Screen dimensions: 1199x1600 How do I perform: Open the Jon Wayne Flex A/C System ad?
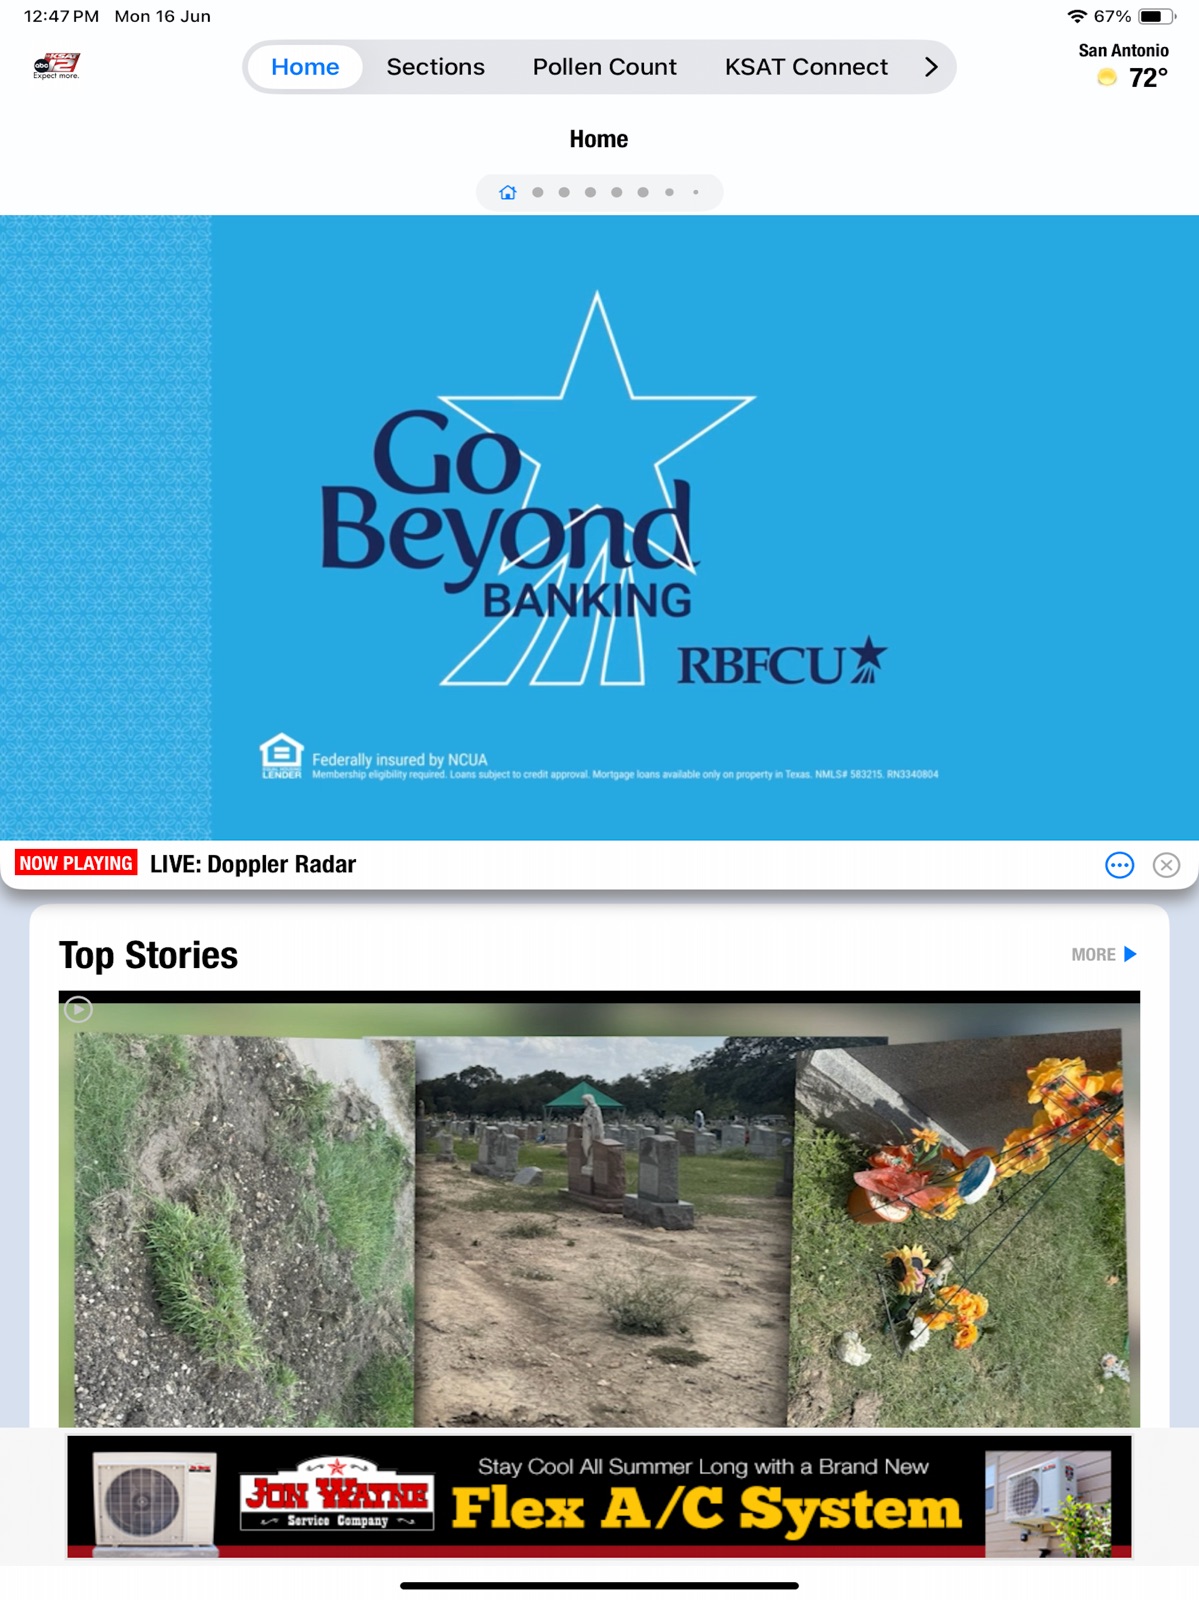pyautogui.click(x=599, y=1497)
